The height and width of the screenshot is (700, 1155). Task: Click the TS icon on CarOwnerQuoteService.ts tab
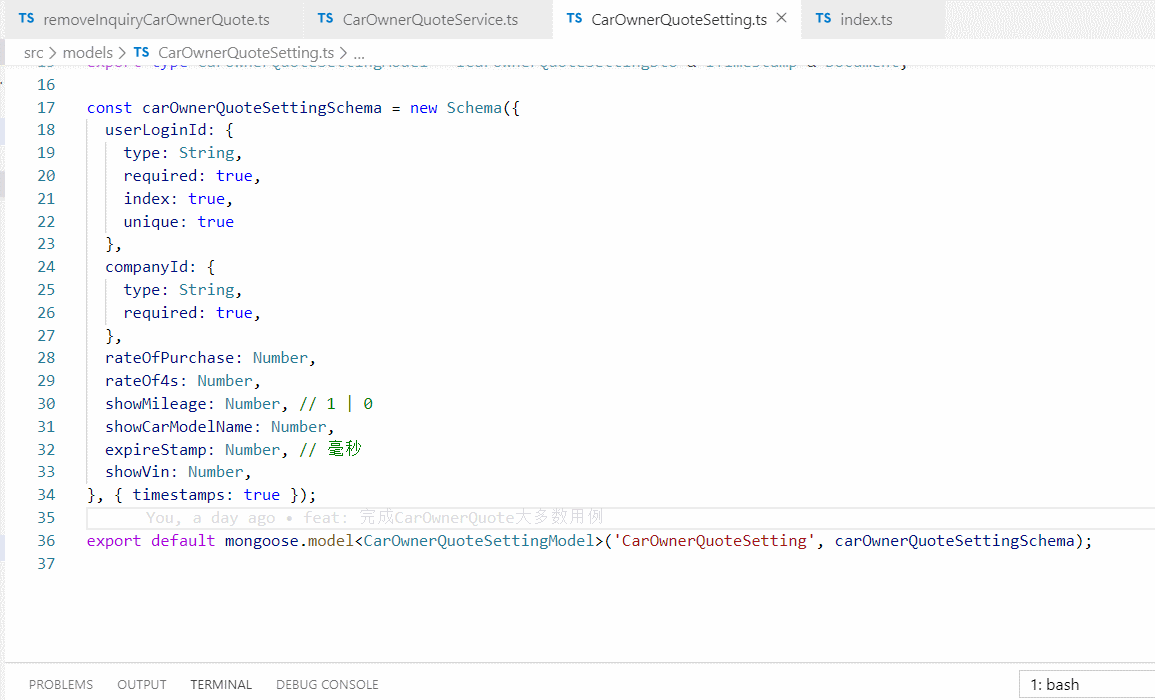pos(327,18)
